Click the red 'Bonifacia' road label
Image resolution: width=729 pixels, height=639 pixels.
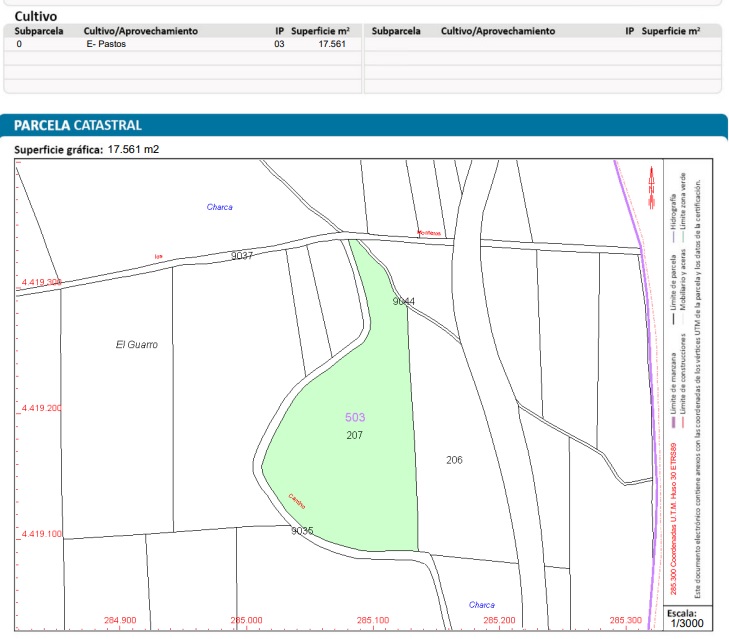(x=429, y=234)
